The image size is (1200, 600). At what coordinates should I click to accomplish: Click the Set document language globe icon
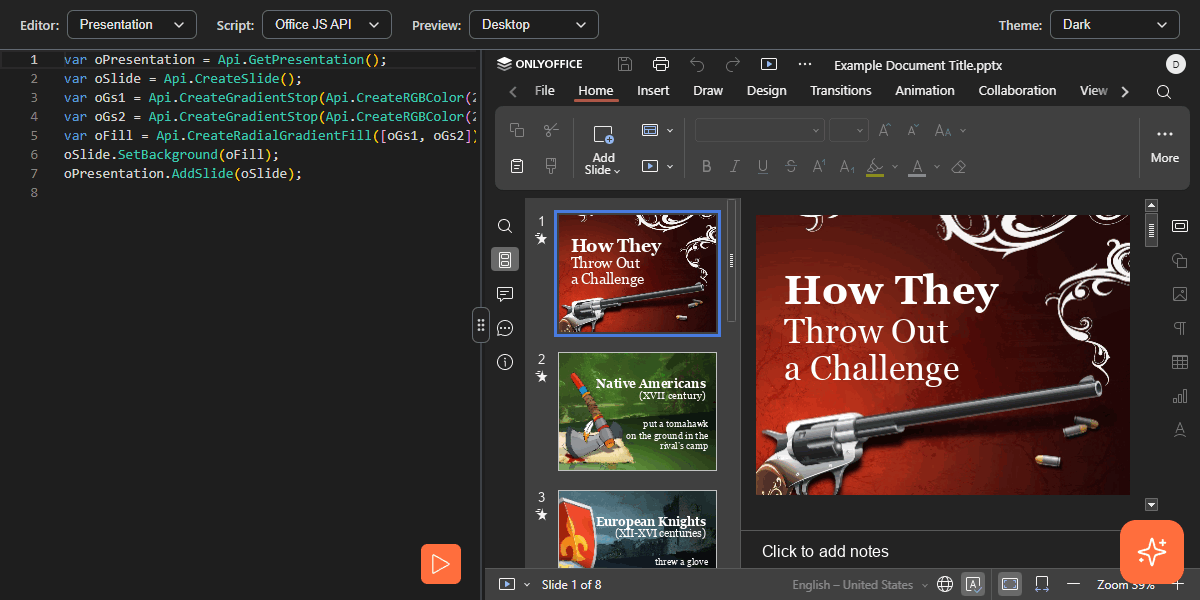(x=945, y=584)
